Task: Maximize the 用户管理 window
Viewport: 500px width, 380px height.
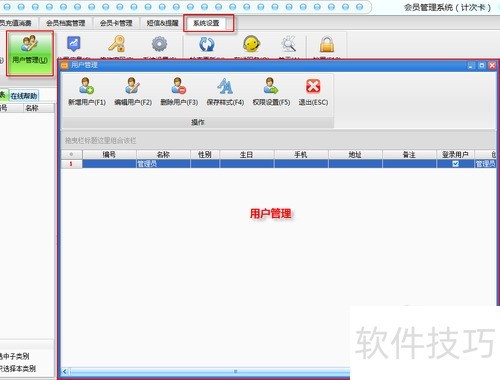Action: pyautogui.click(x=482, y=66)
